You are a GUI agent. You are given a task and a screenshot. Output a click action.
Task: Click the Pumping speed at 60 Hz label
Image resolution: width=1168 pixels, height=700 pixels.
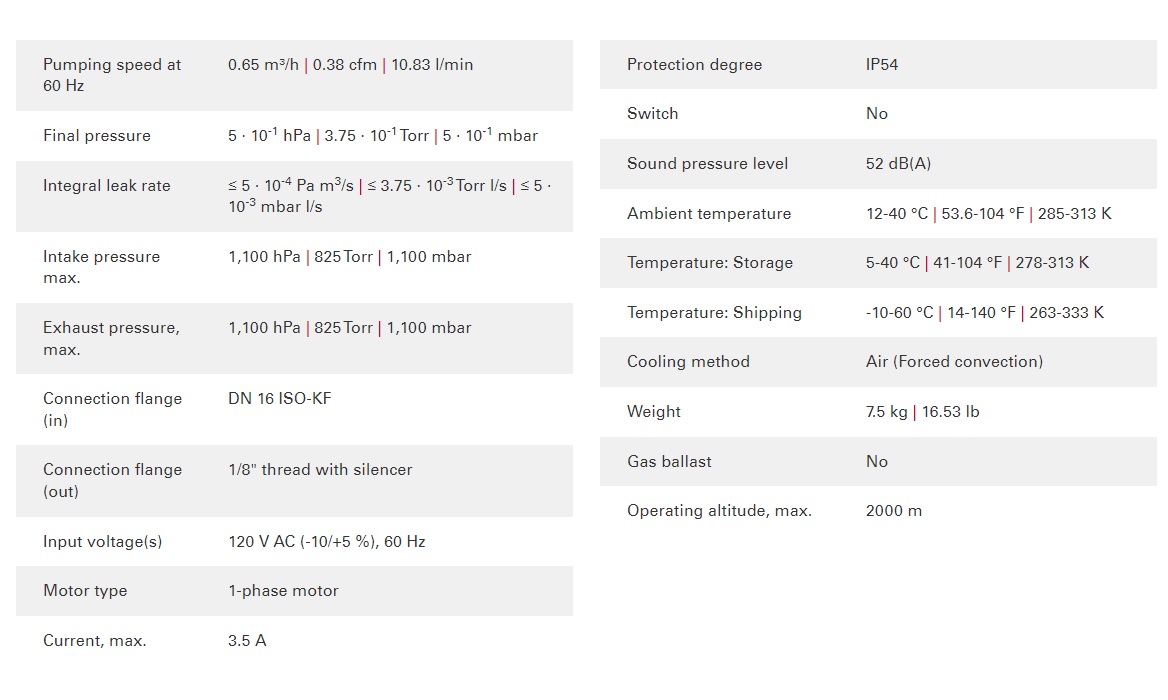point(112,75)
